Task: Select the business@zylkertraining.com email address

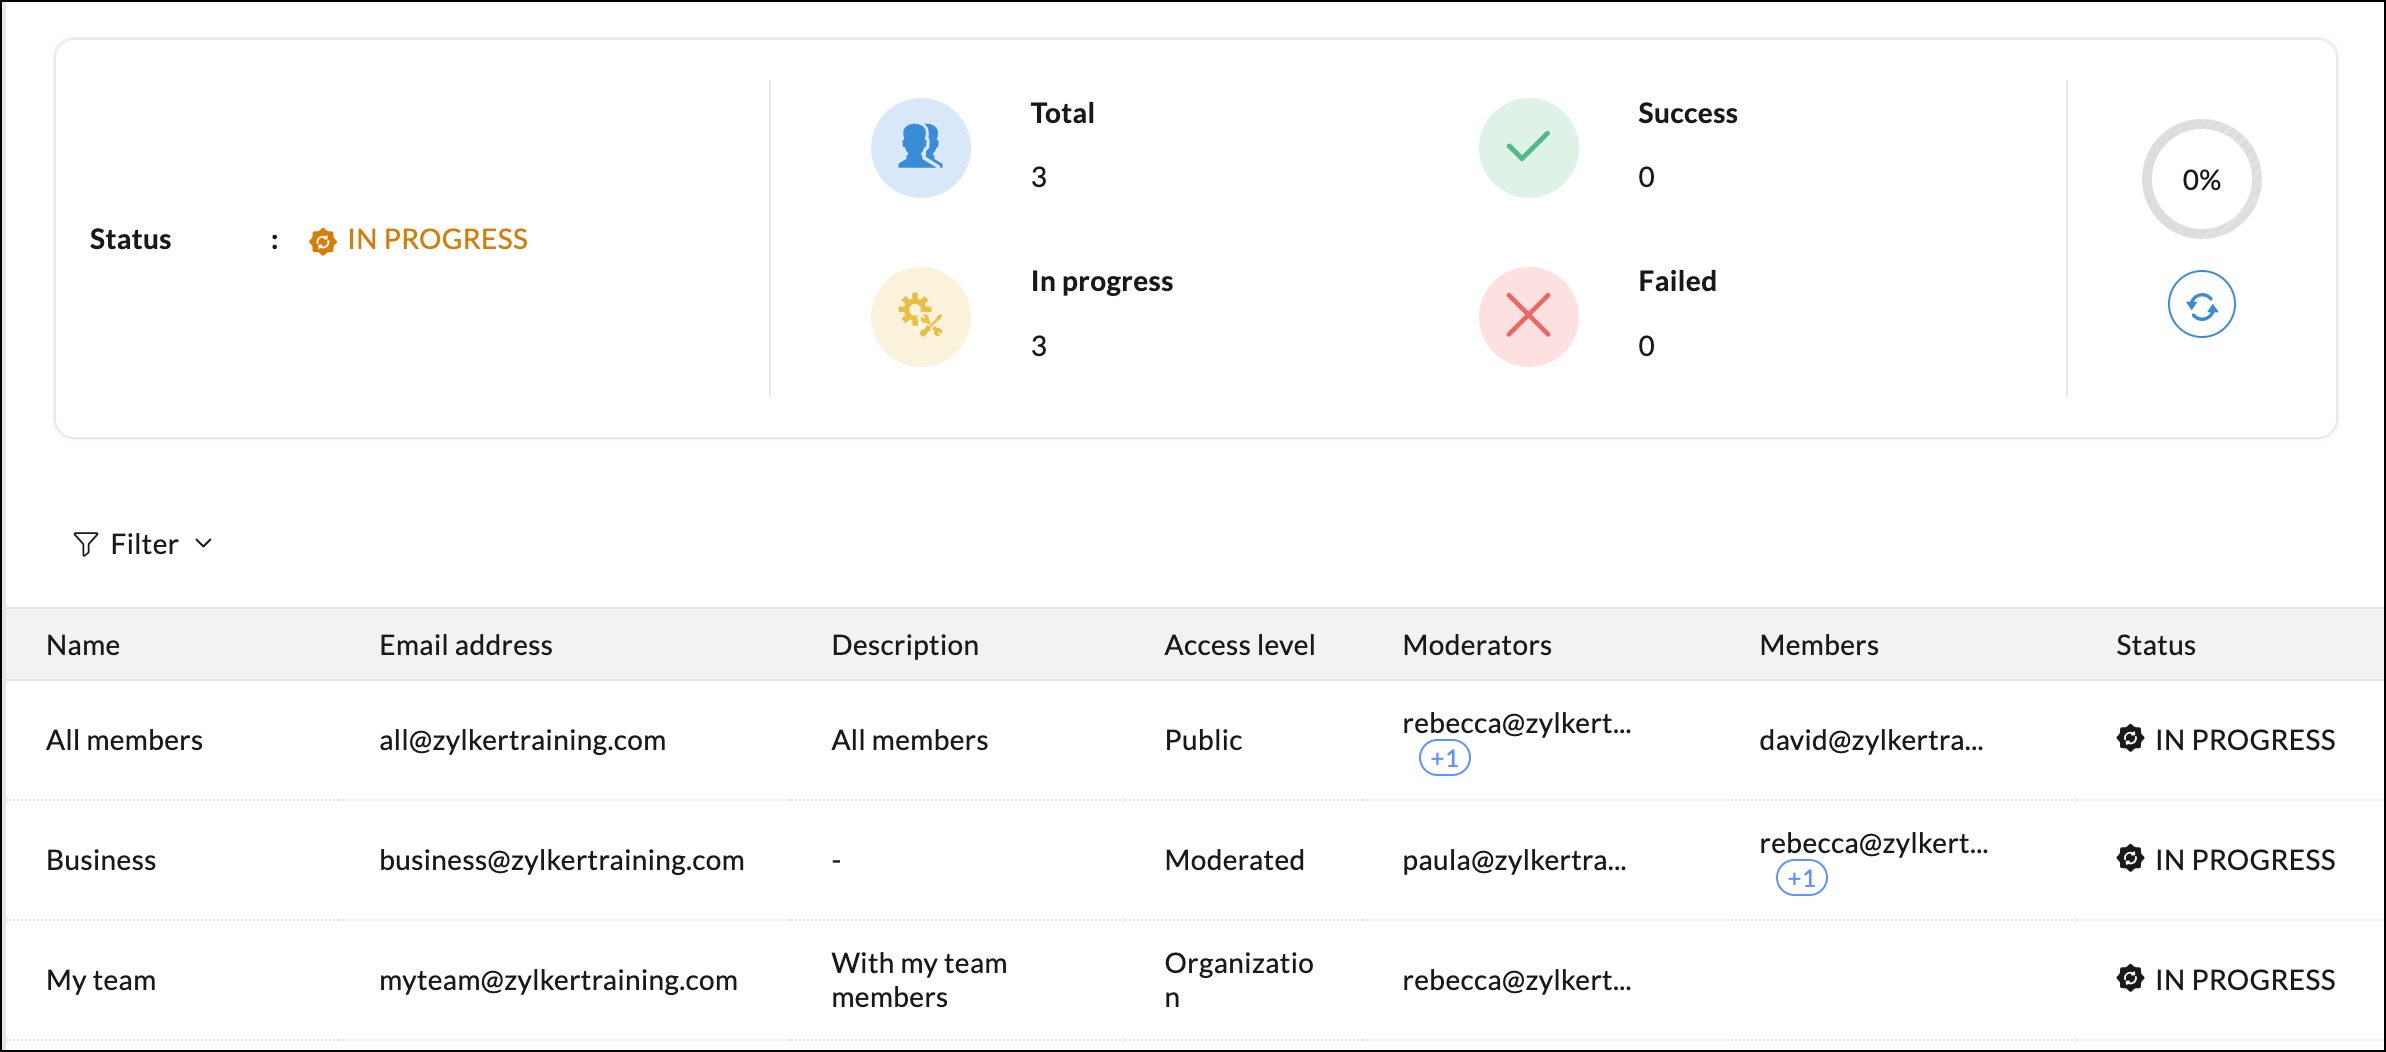Action: click(561, 860)
